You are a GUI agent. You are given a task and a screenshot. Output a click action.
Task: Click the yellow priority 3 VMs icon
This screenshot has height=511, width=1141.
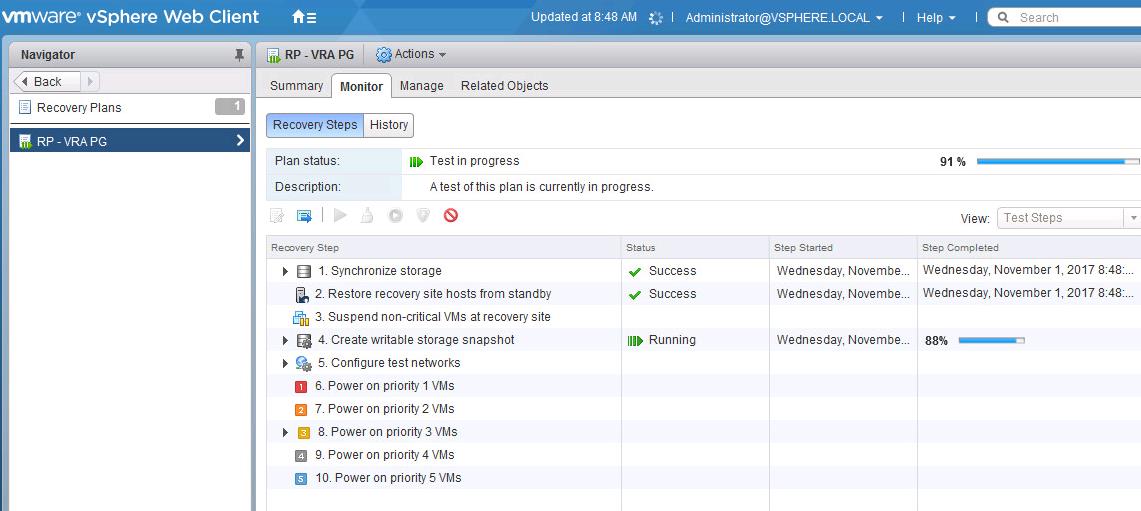[x=304, y=432]
